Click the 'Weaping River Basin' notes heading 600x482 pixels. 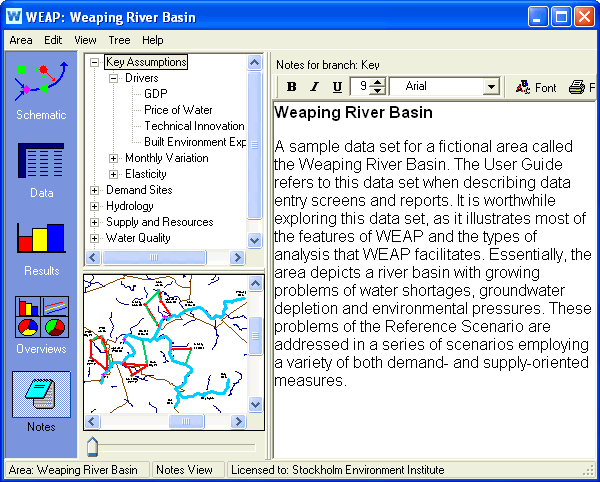pyautogui.click(x=354, y=112)
